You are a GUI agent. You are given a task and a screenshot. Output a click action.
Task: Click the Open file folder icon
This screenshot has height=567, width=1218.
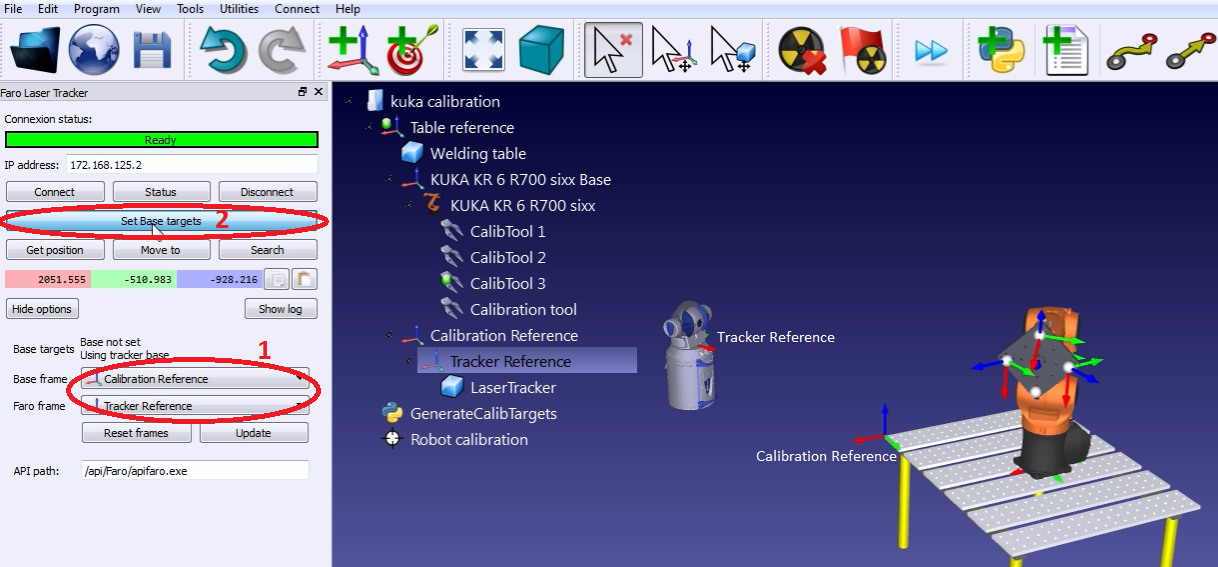35,49
